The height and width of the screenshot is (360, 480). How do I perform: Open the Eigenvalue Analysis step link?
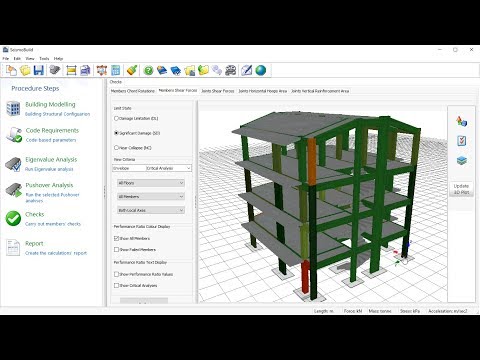[51, 160]
